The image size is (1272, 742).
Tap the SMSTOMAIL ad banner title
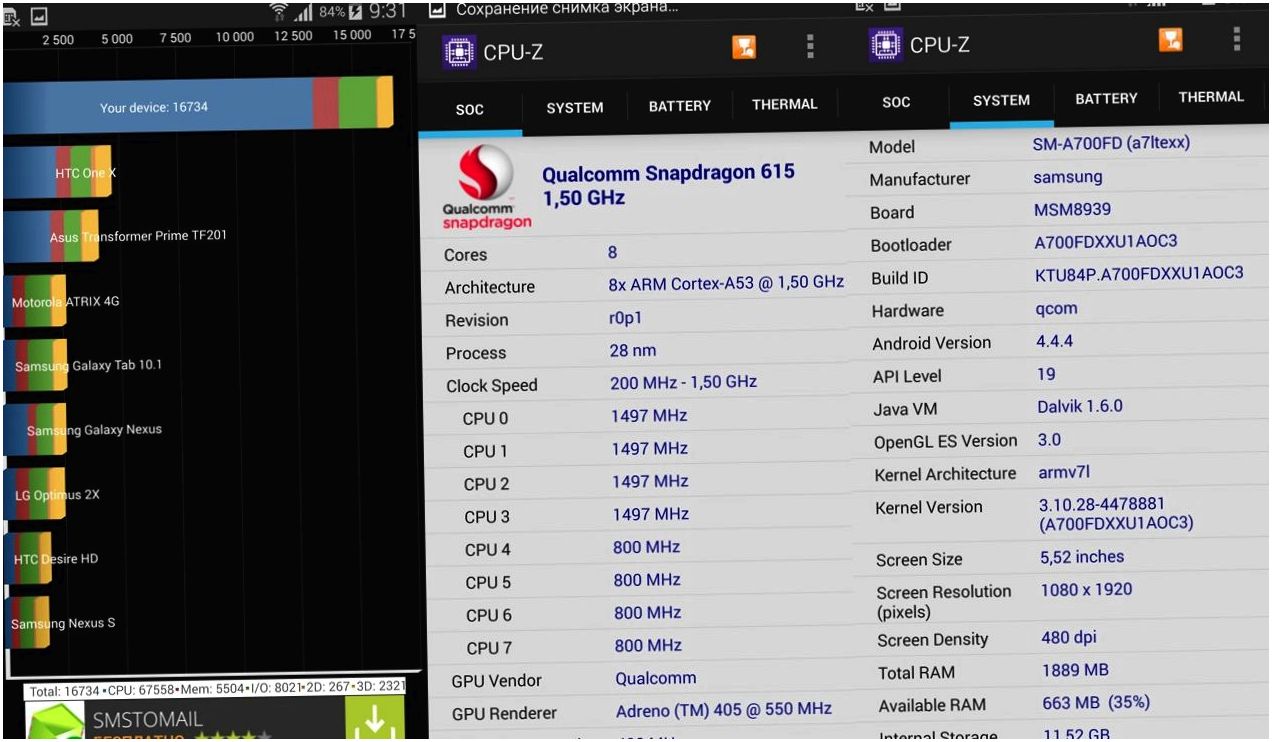coord(148,718)
